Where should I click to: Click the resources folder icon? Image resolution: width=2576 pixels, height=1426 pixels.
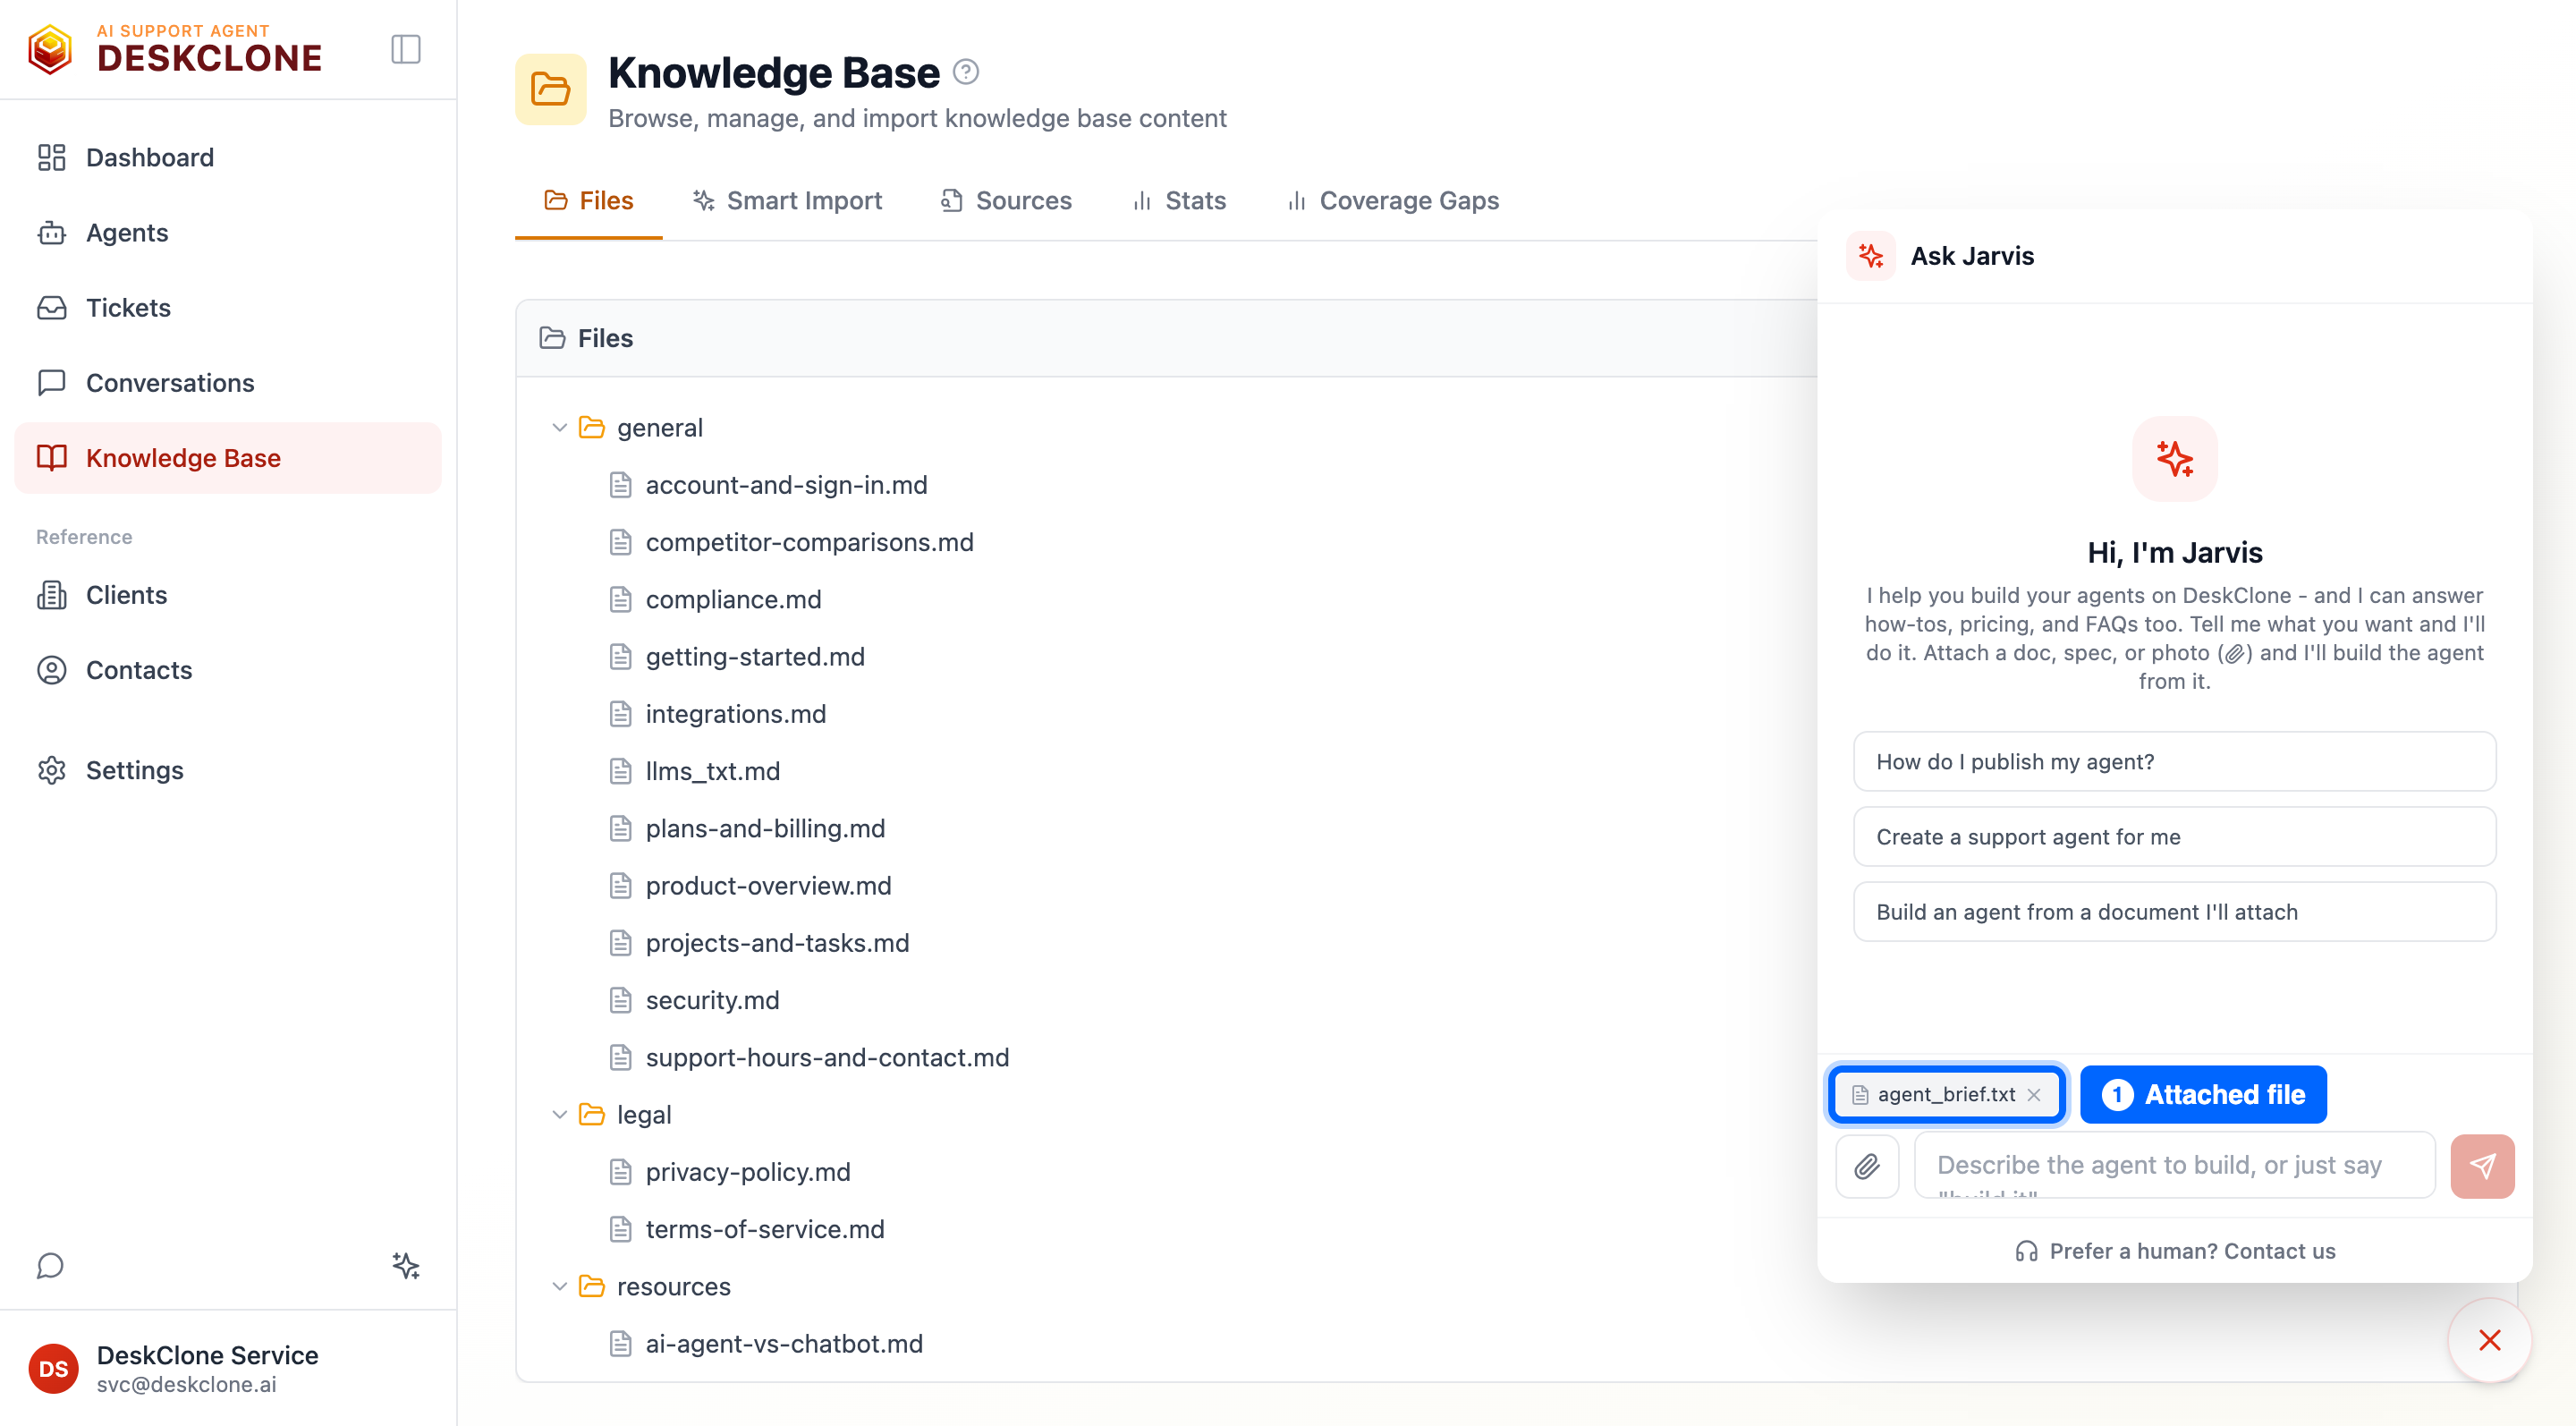point(592,1286)
